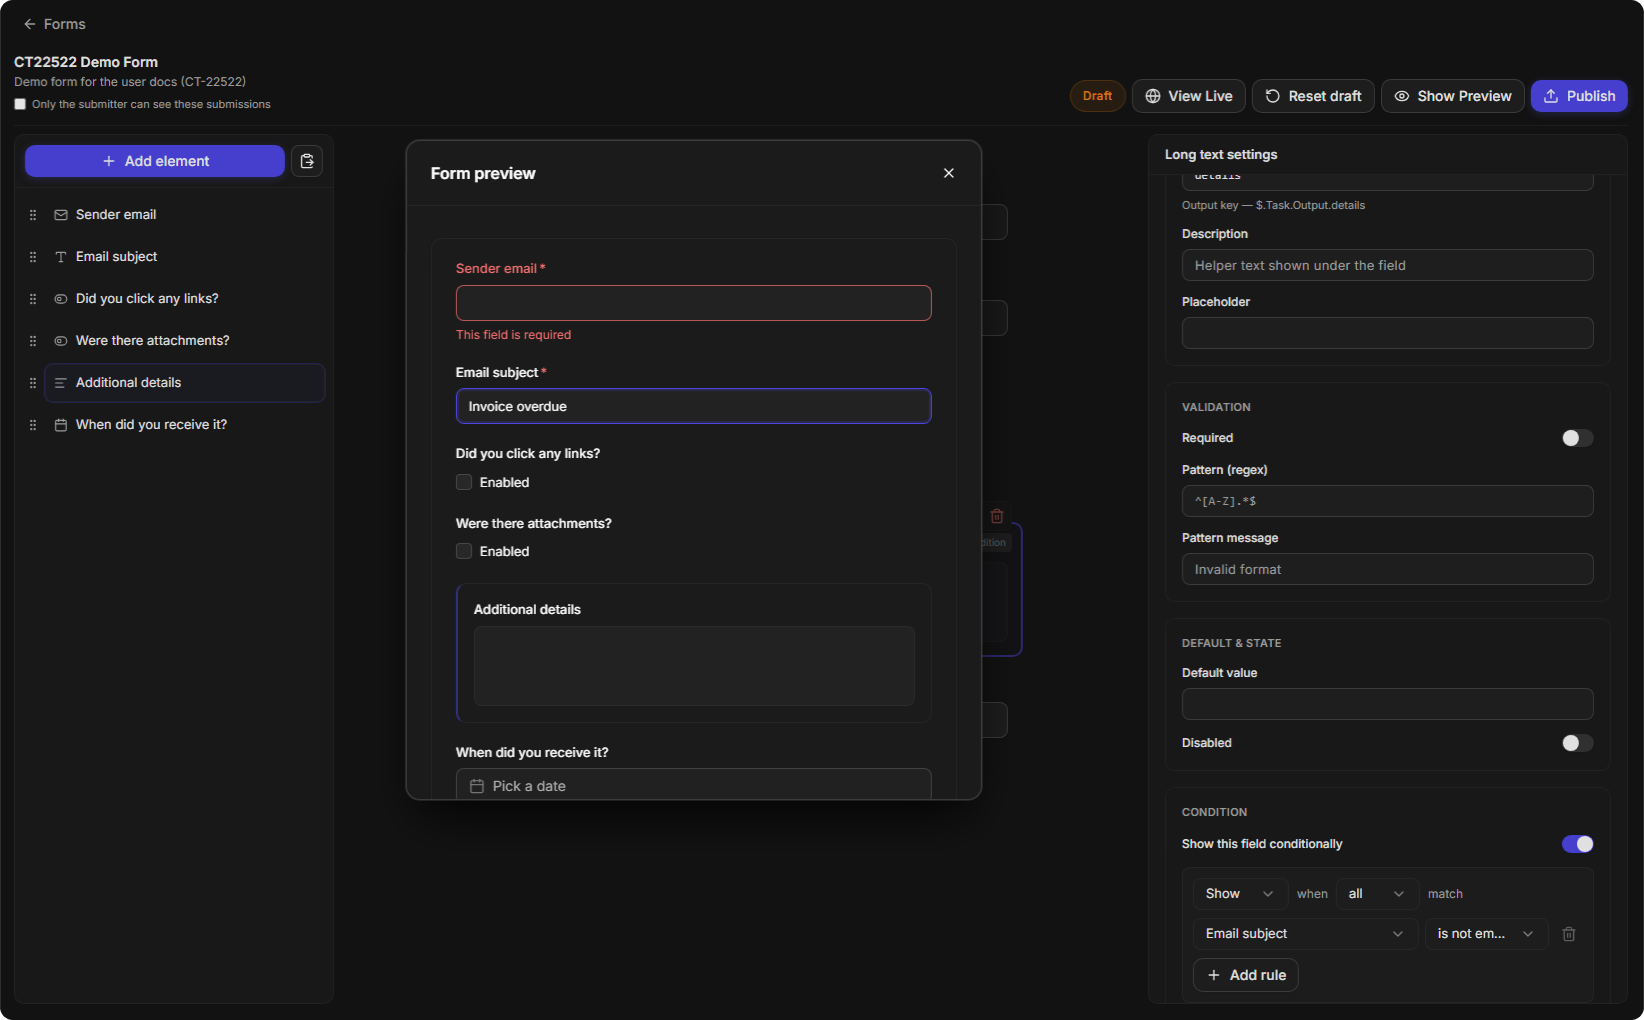Click the lines icon of Additional details
1644x1020 pixels.
coord(61,383)
